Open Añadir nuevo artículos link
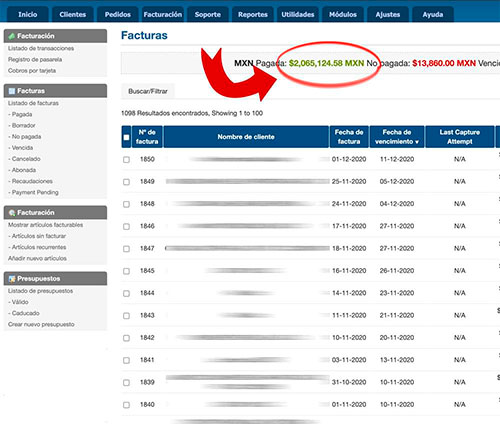Image resolution: width=500 pixels, height=424 pixels. (x=37, y=258)
